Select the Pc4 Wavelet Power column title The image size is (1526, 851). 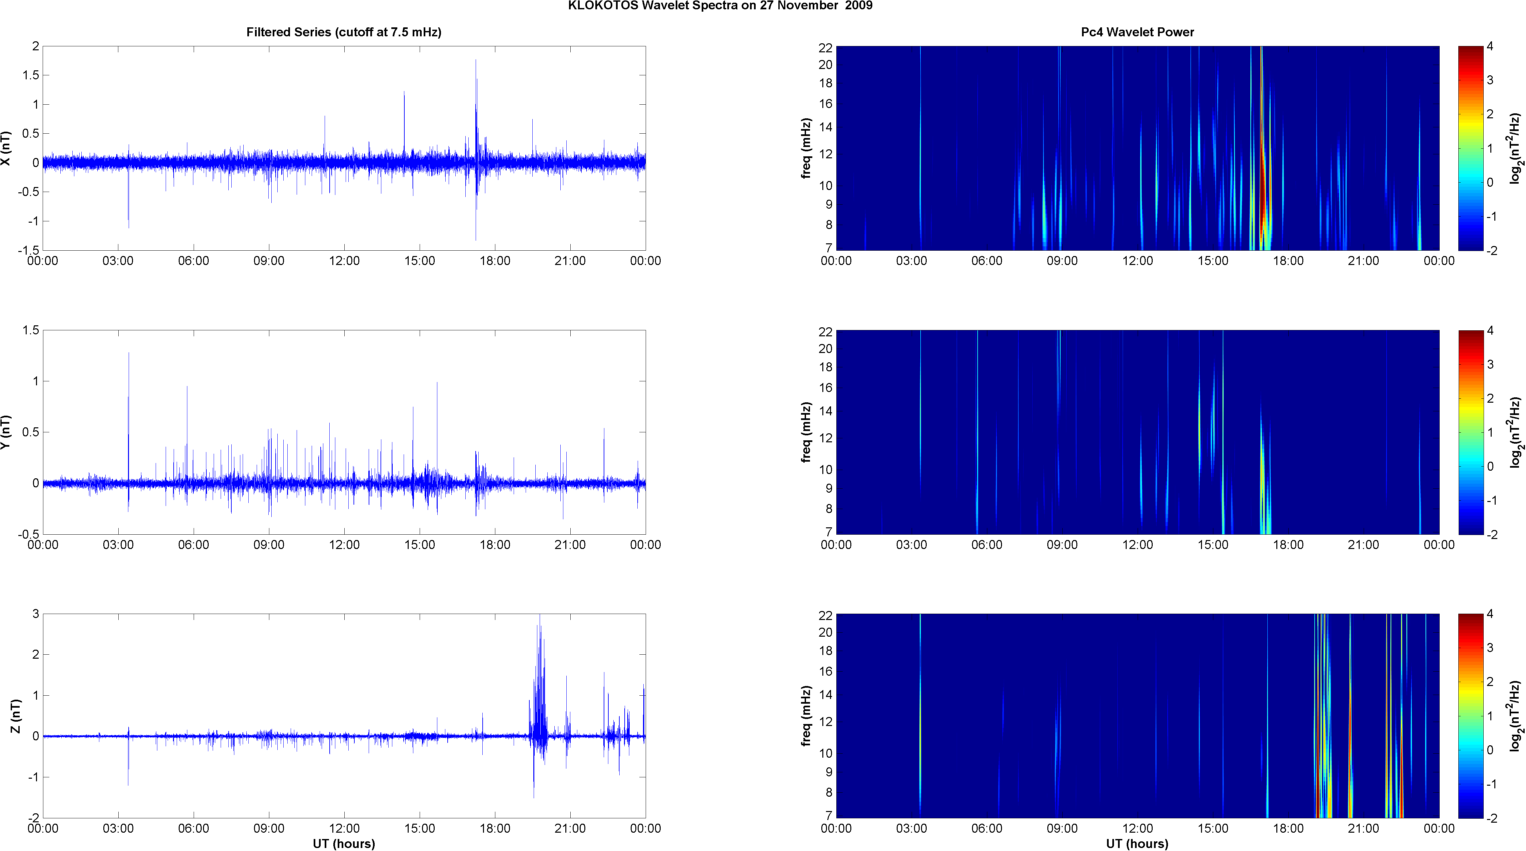[1137, 32]
